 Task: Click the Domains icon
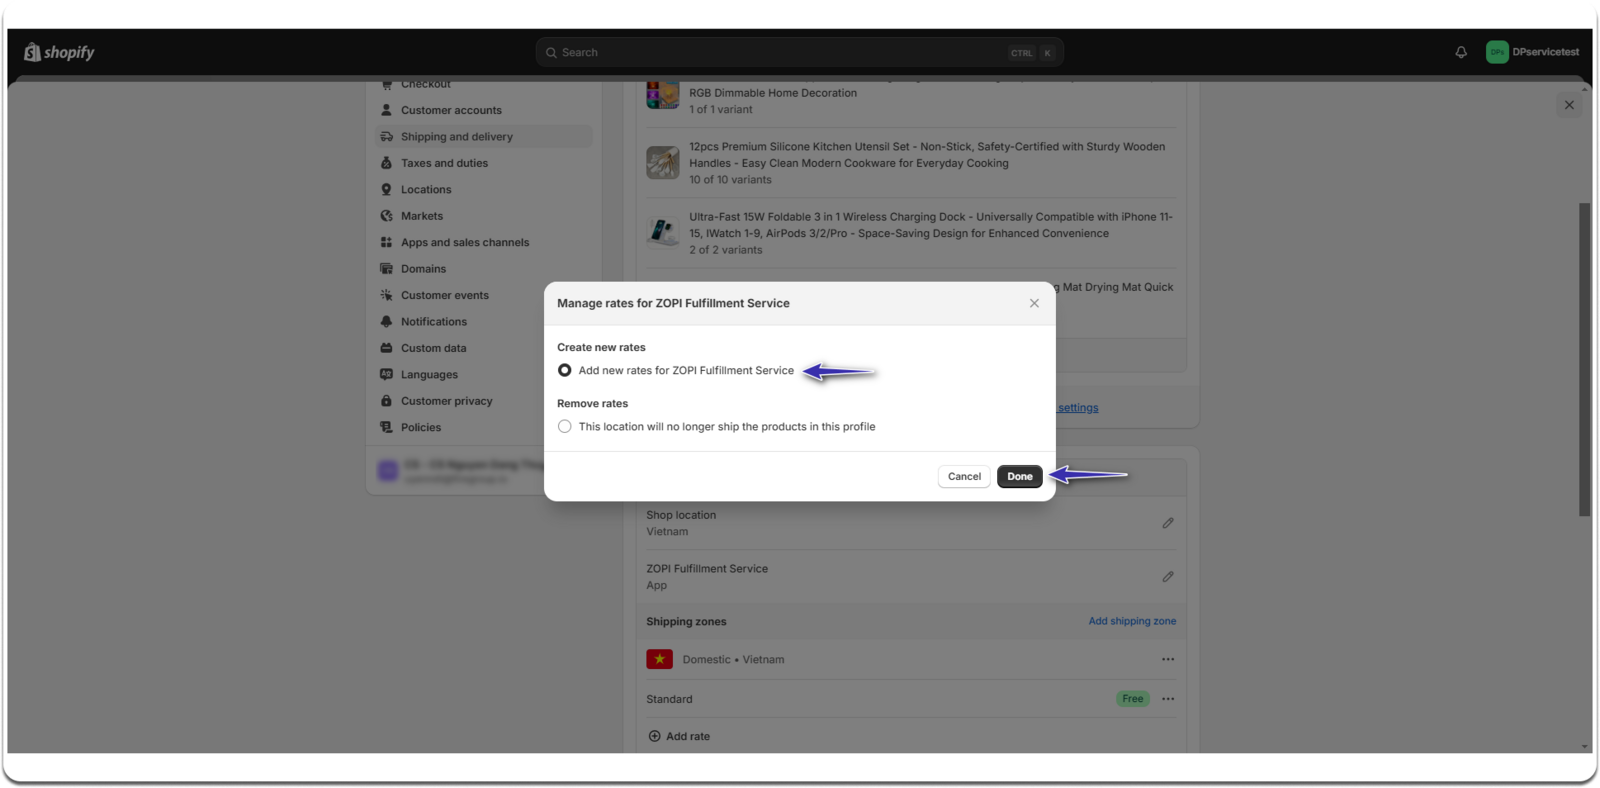(x=386, y=269)
